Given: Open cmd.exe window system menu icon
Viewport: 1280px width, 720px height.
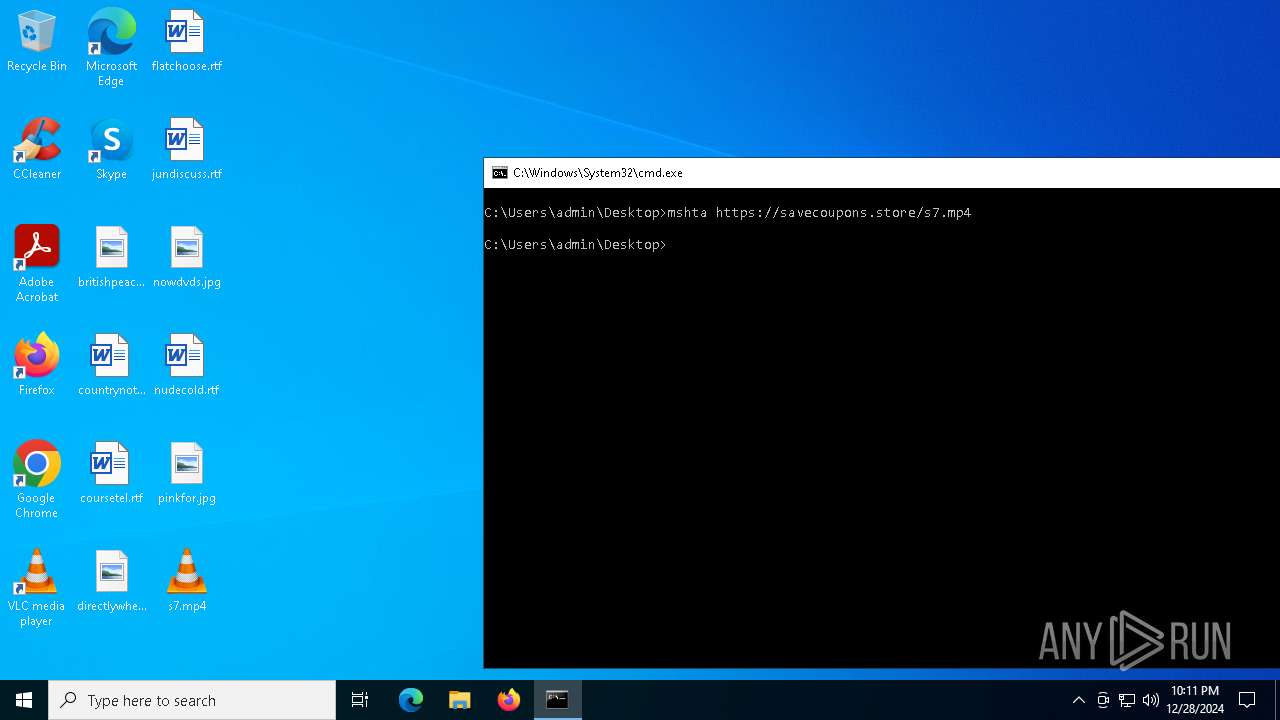Looking at the screenshot, I should click(x=499, y=173).
